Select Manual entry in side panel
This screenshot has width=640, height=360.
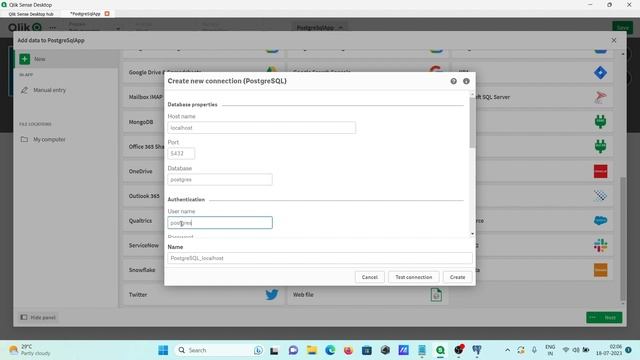tap(49, 90)
